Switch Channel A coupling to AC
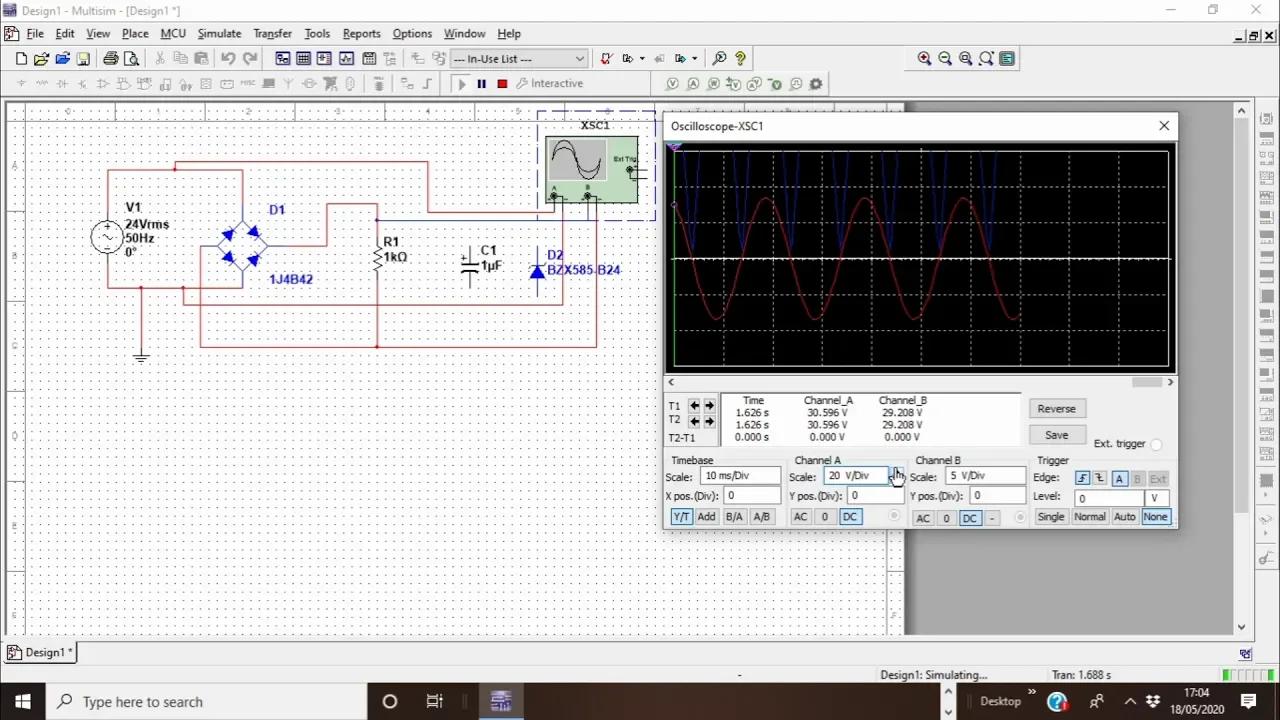This screenshot has width=1280, height=720. pos(800,516)
